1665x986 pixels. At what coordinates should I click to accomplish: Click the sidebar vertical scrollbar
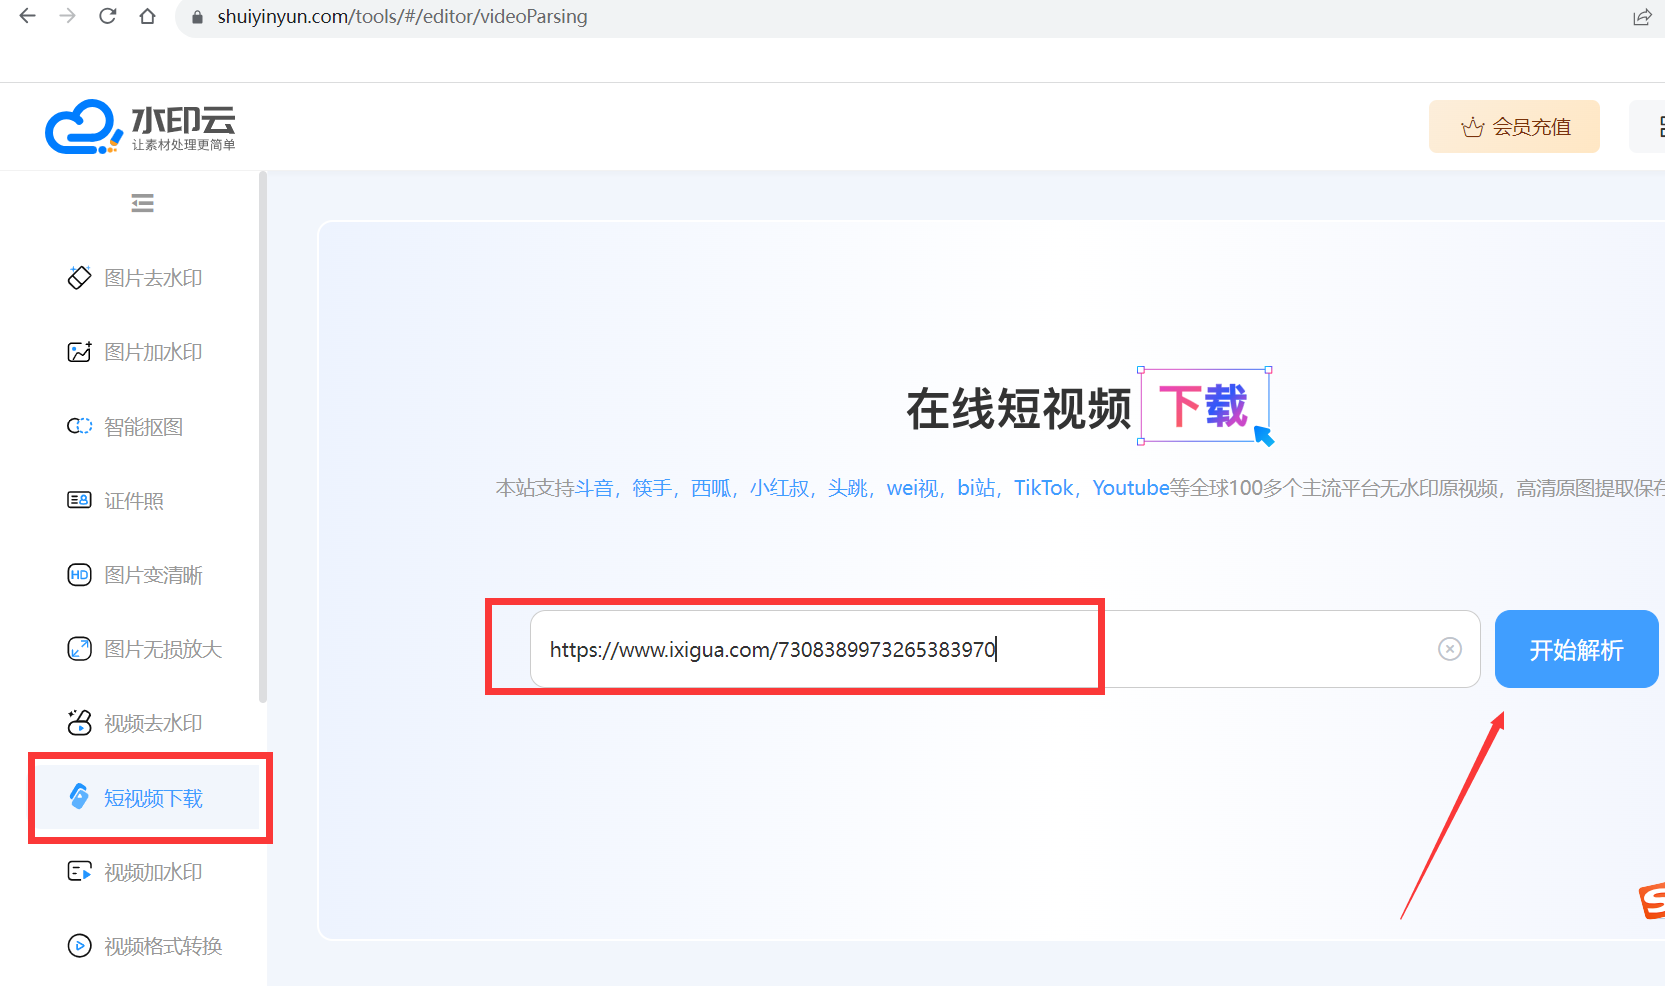pyautogui.click(x=262, y=437)
